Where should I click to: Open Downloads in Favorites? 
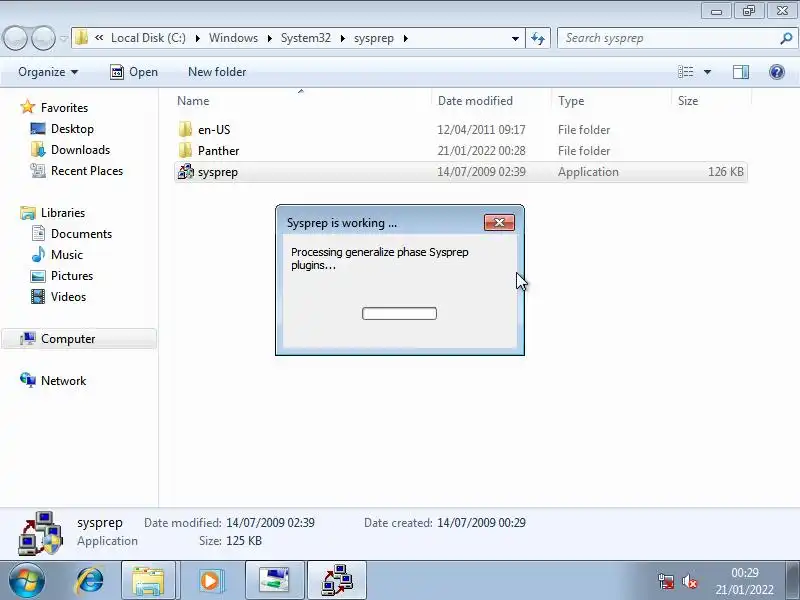(x=80, y=150)
